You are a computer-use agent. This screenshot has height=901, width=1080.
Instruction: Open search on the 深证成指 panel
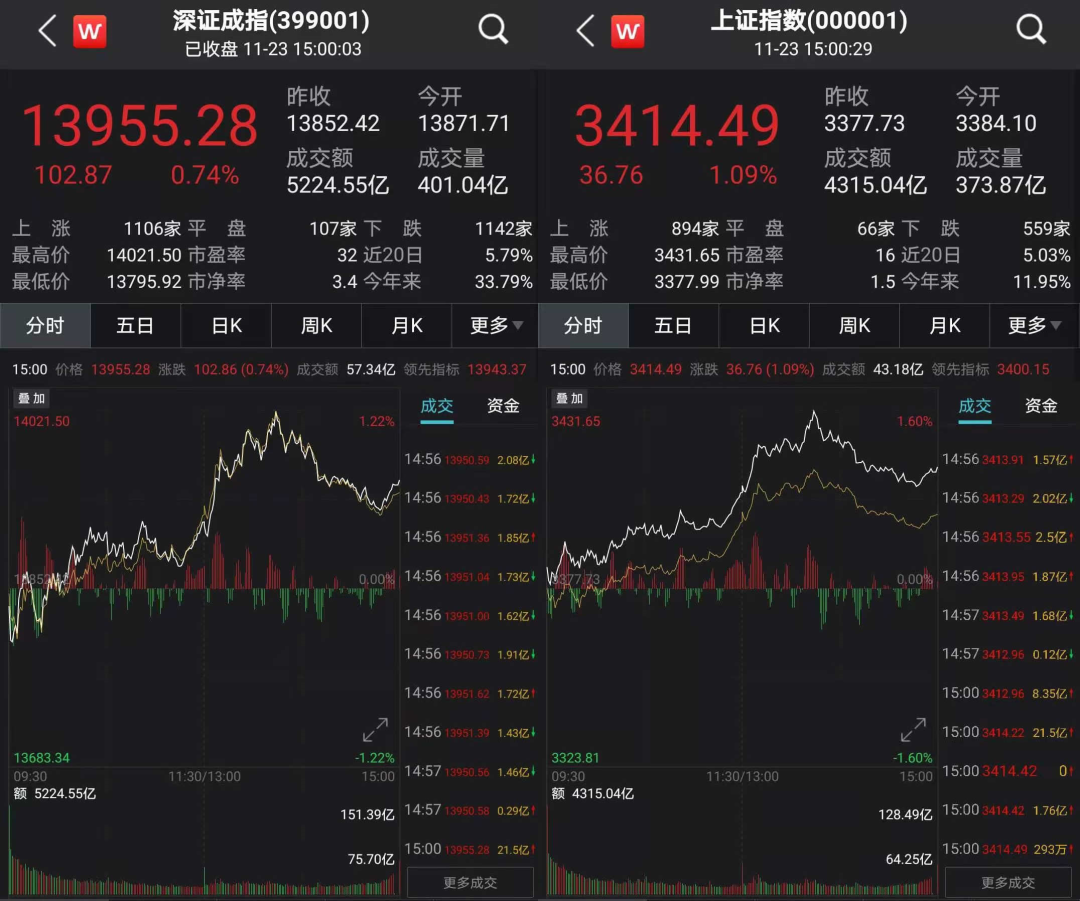coord(493,31)
